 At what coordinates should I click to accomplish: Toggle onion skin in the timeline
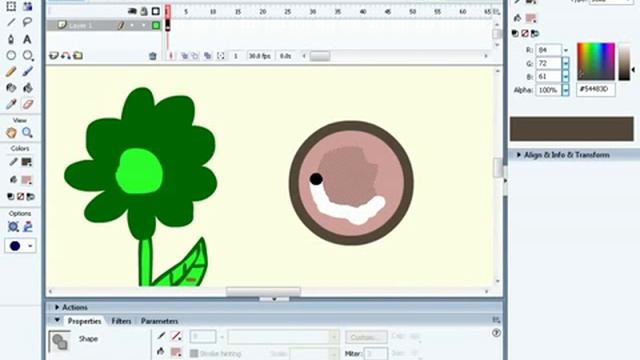click(184, 56)
